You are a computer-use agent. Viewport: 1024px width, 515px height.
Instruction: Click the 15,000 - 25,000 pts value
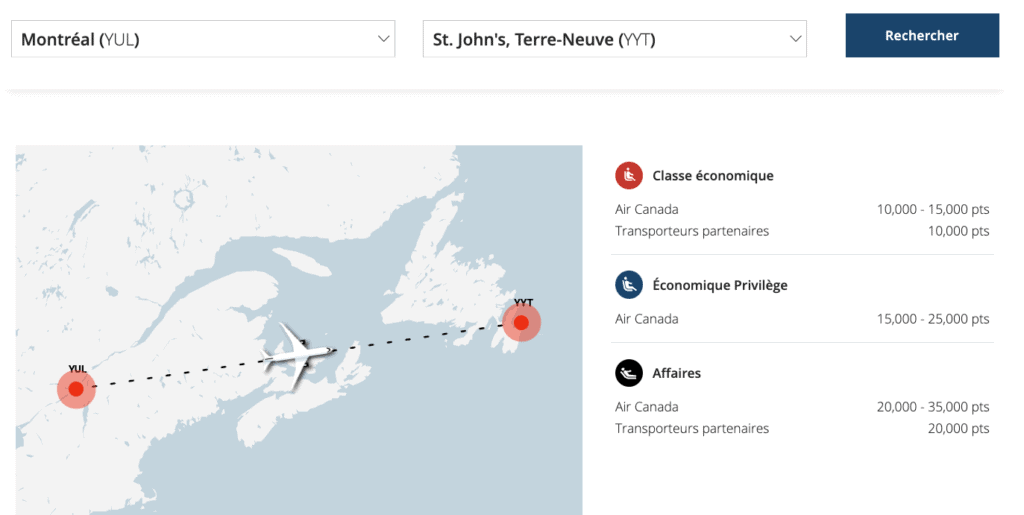[x=932, y=319]
